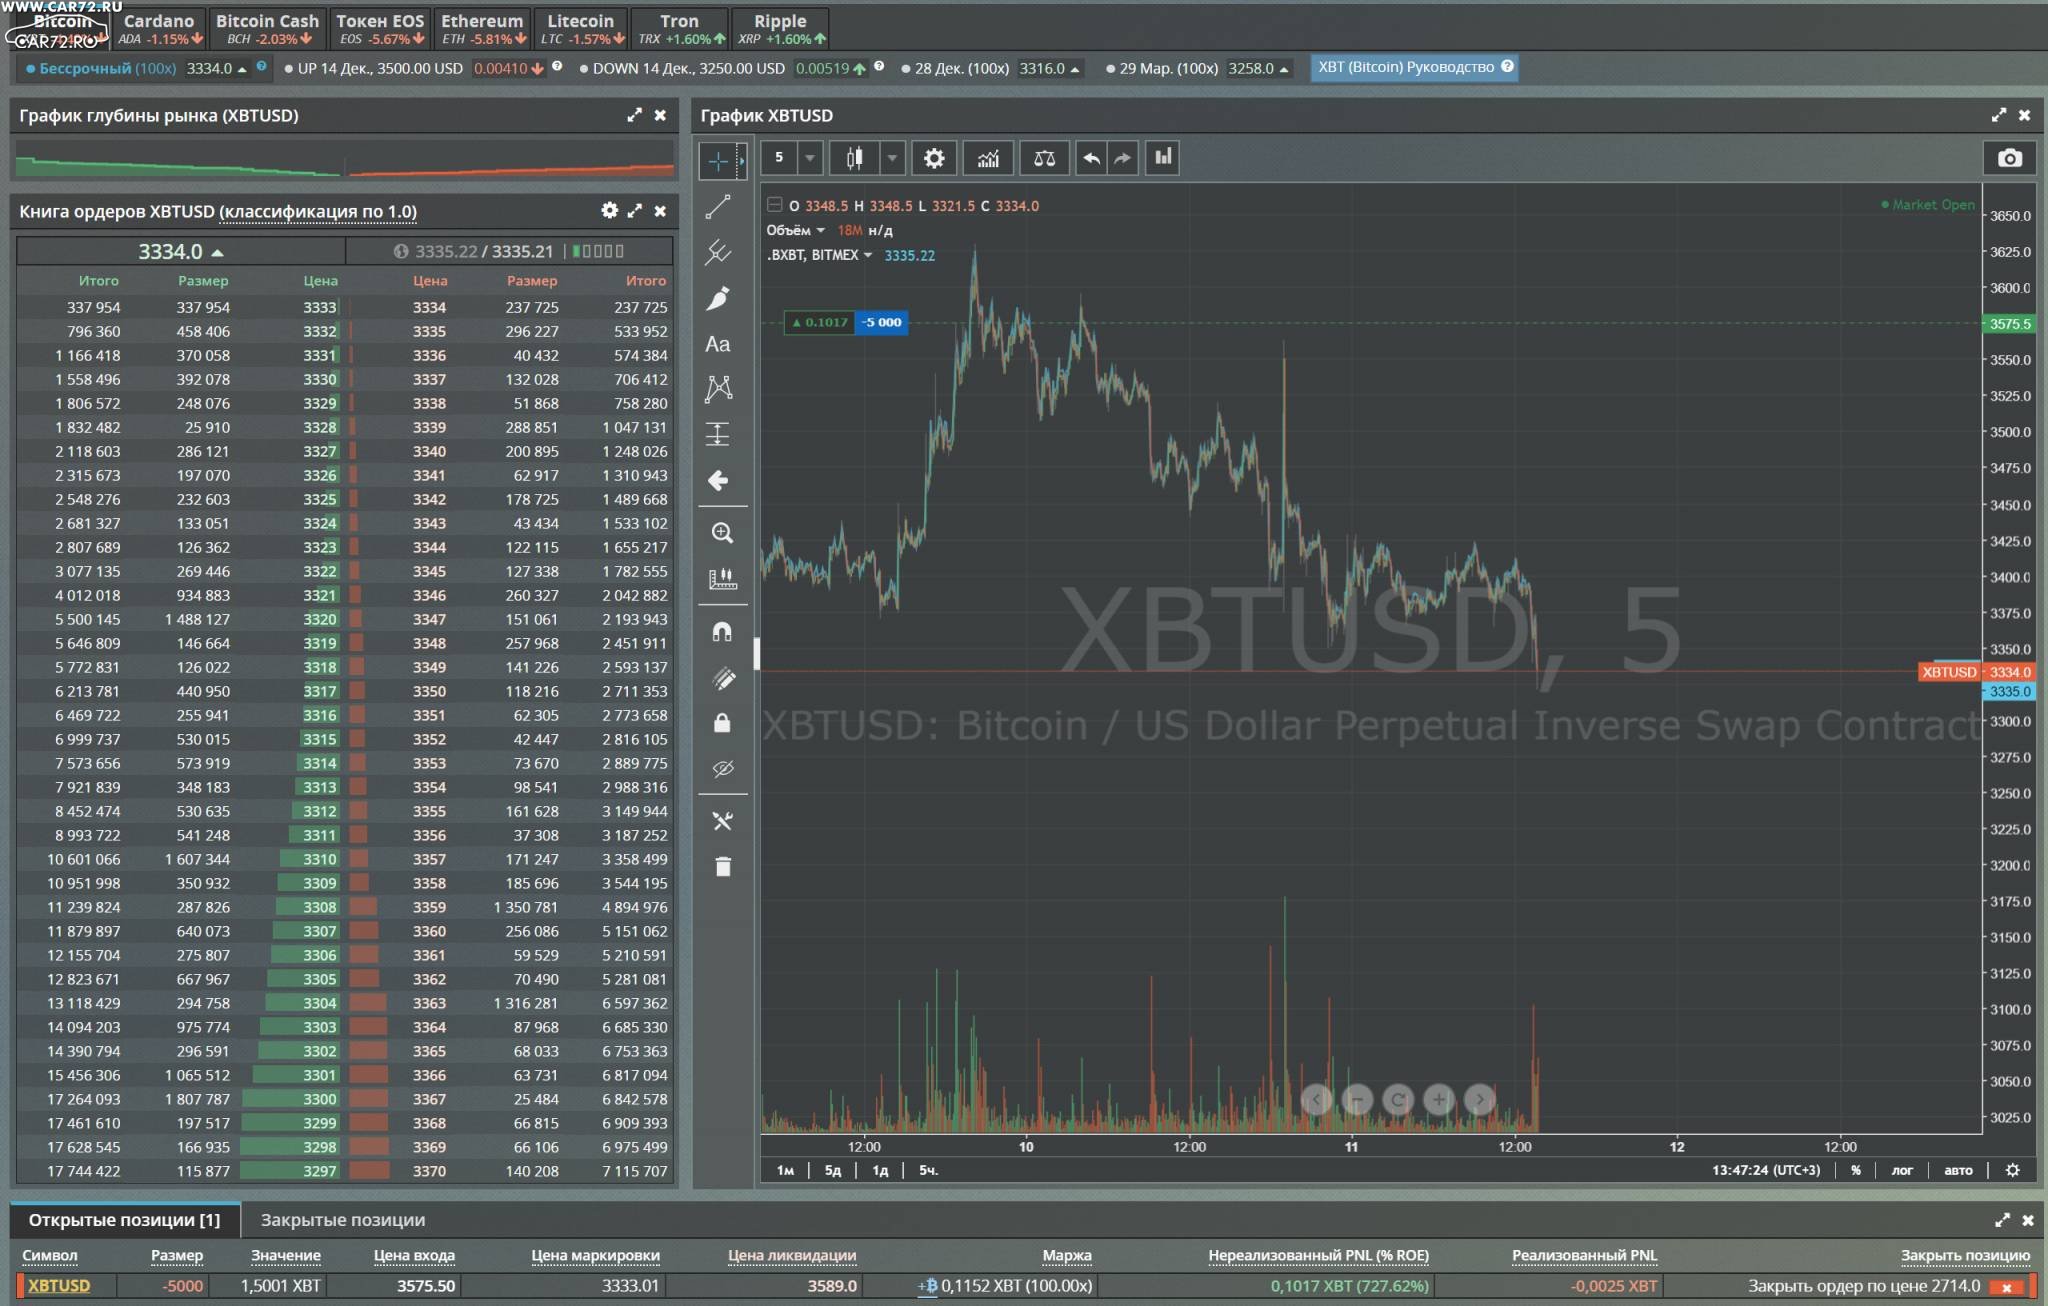
Task: Open XBTUSD symbol link in positions
Action: coord(59,1286)
